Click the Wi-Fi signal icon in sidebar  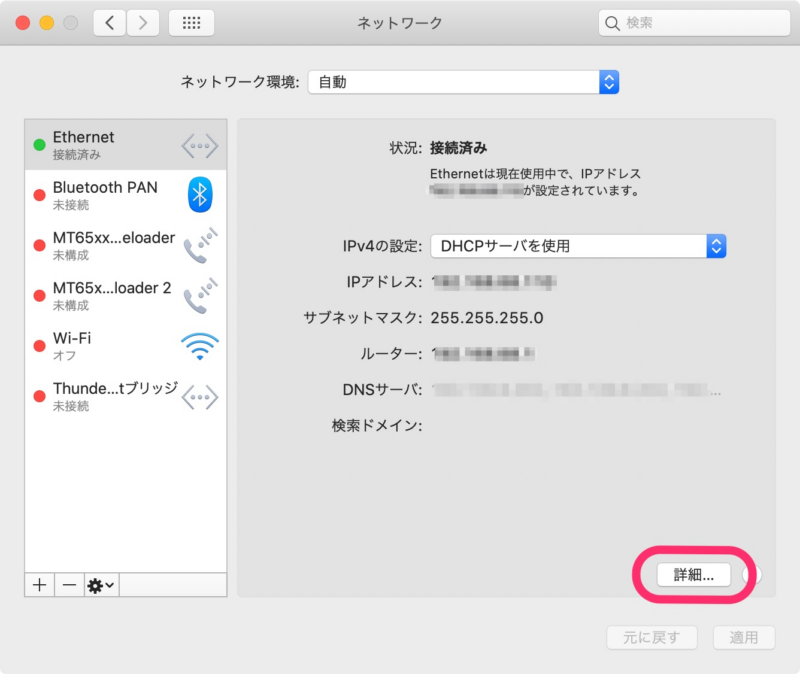200,346
